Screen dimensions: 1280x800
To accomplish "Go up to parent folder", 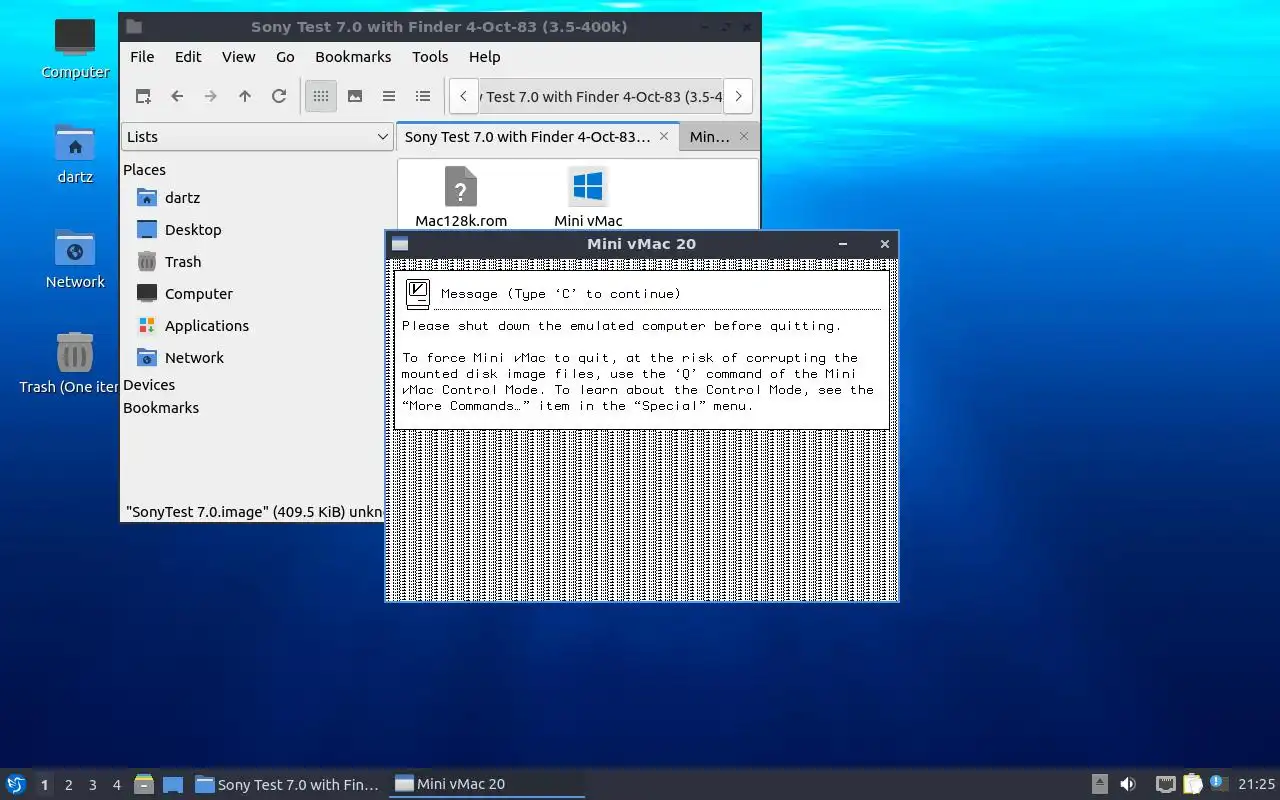I will (245, 97).
